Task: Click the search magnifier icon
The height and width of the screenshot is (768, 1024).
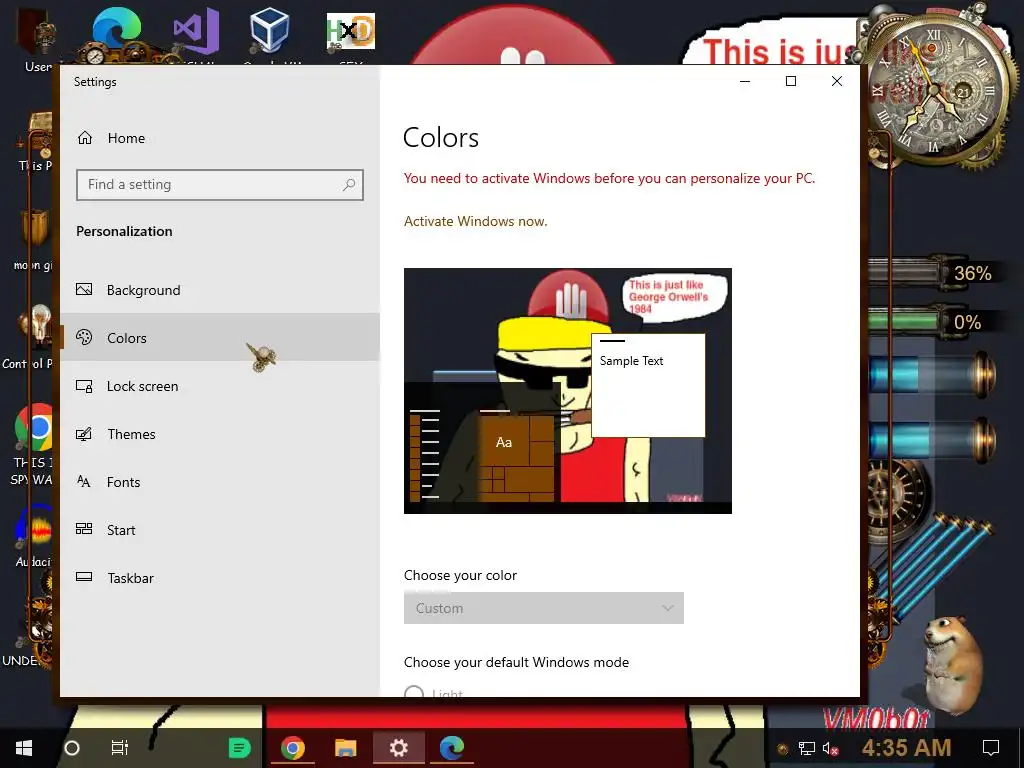Action: coord(349,185)
